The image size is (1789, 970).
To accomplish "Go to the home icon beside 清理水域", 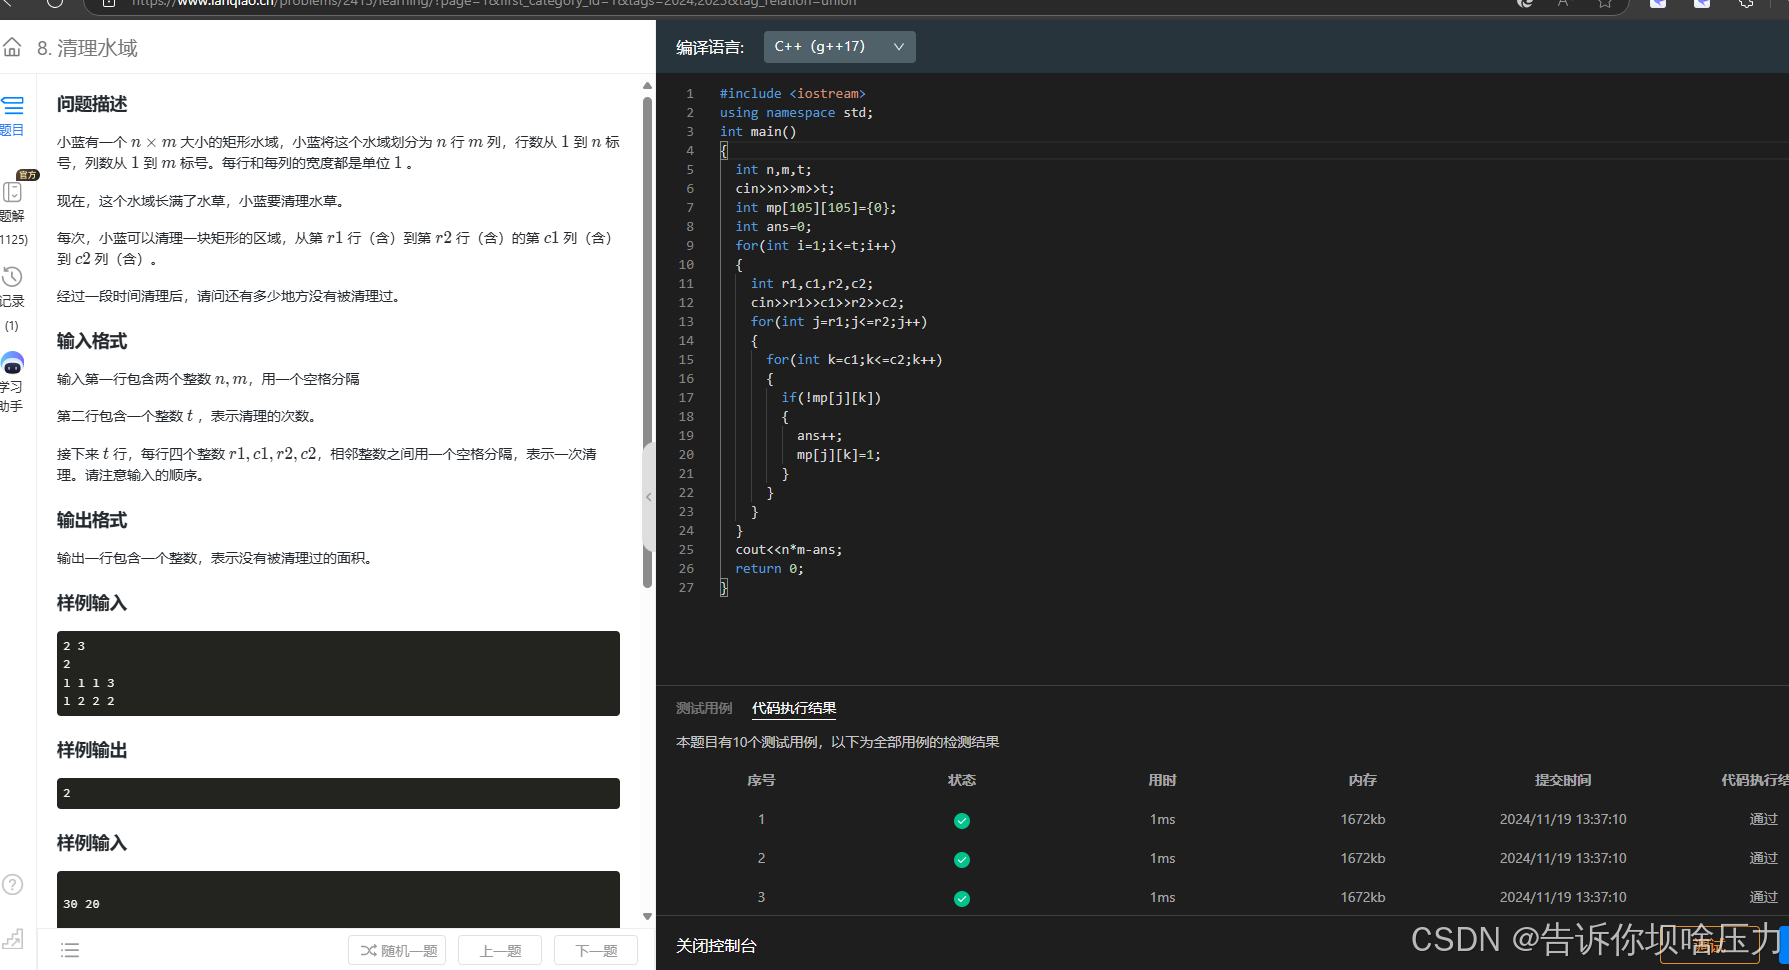I will (12, 47).
